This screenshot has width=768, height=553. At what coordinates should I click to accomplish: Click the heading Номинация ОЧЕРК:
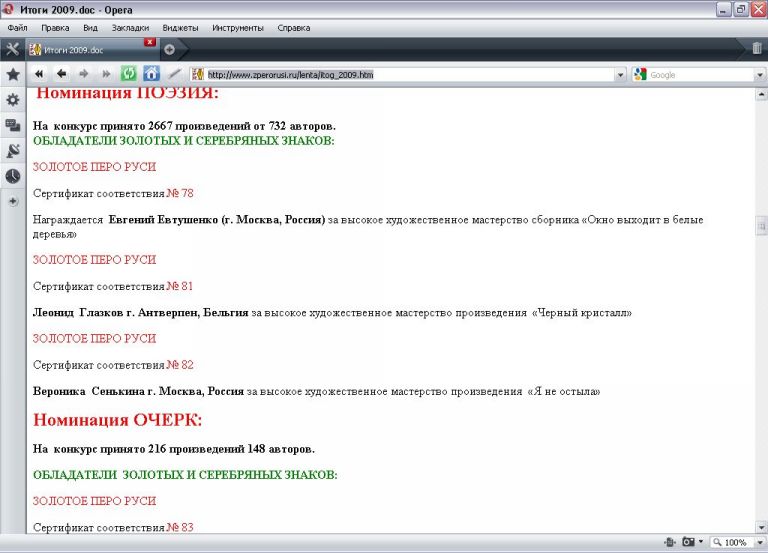tap(118, 420)
